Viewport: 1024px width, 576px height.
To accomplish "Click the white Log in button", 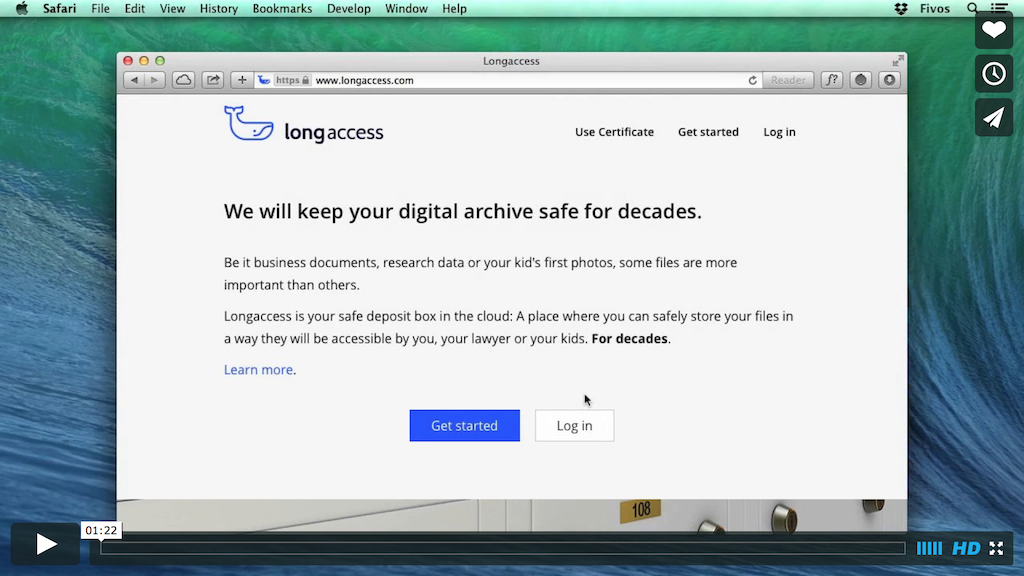I will (574, 426).
